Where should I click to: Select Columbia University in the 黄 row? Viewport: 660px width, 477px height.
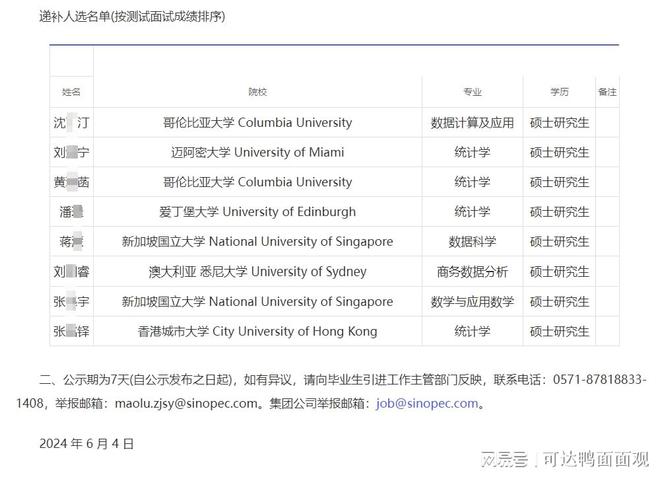click(258, 182)
